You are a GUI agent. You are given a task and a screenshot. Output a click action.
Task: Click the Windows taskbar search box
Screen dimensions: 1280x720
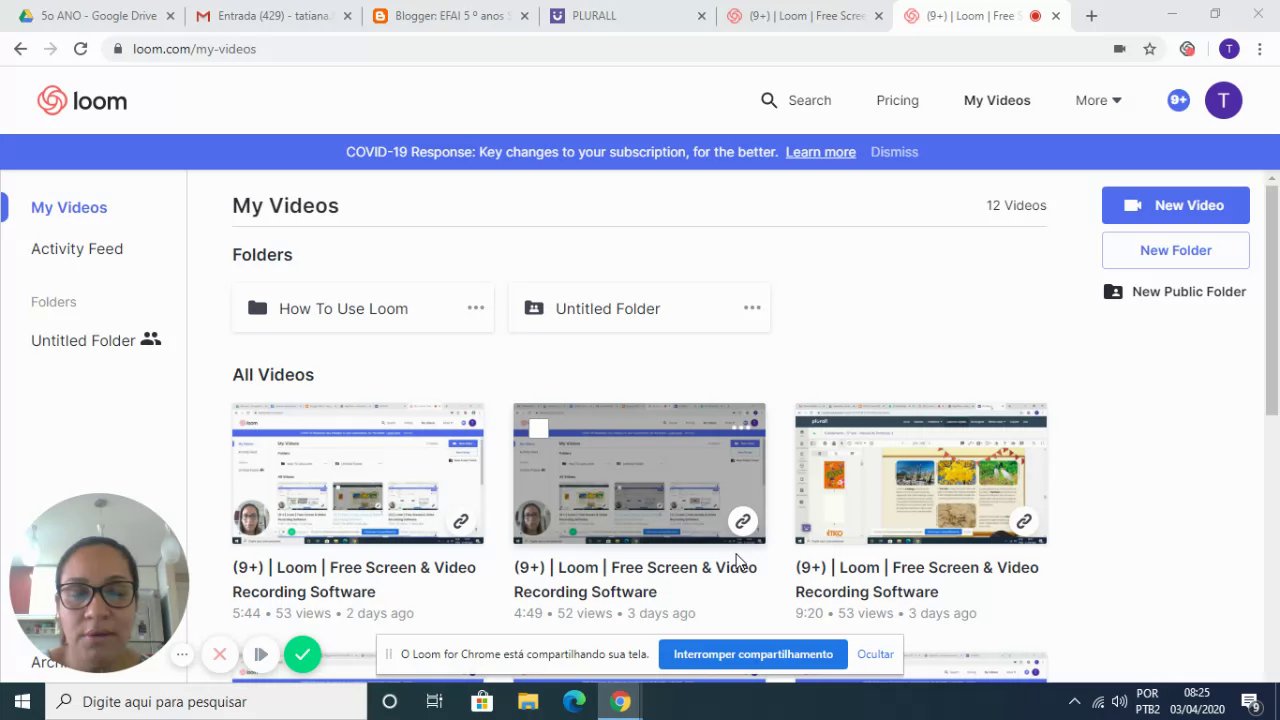click(x=205, y=701)
